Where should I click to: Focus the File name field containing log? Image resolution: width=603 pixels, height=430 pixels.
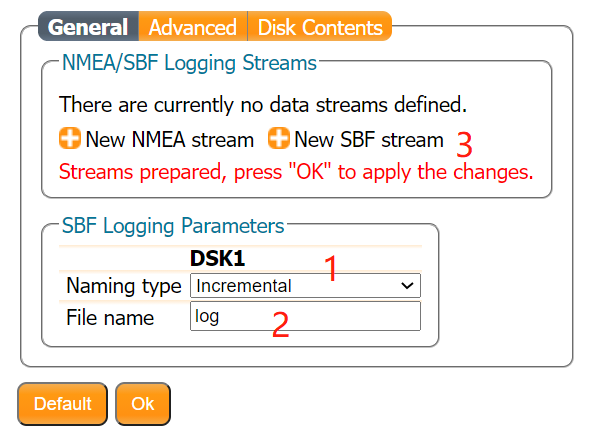pyautogui.click(x=305, y=316)
